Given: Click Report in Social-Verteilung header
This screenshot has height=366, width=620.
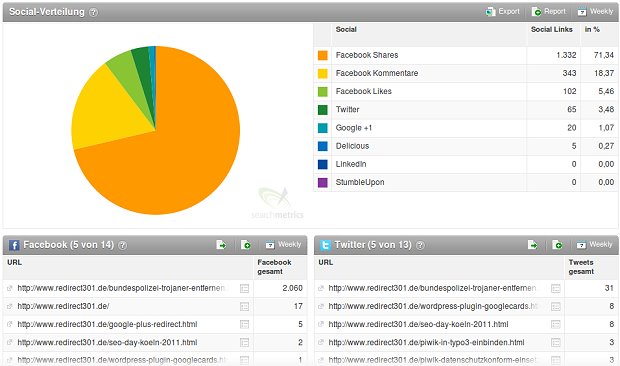Looking at the screenshot, I should pos(549,12).
